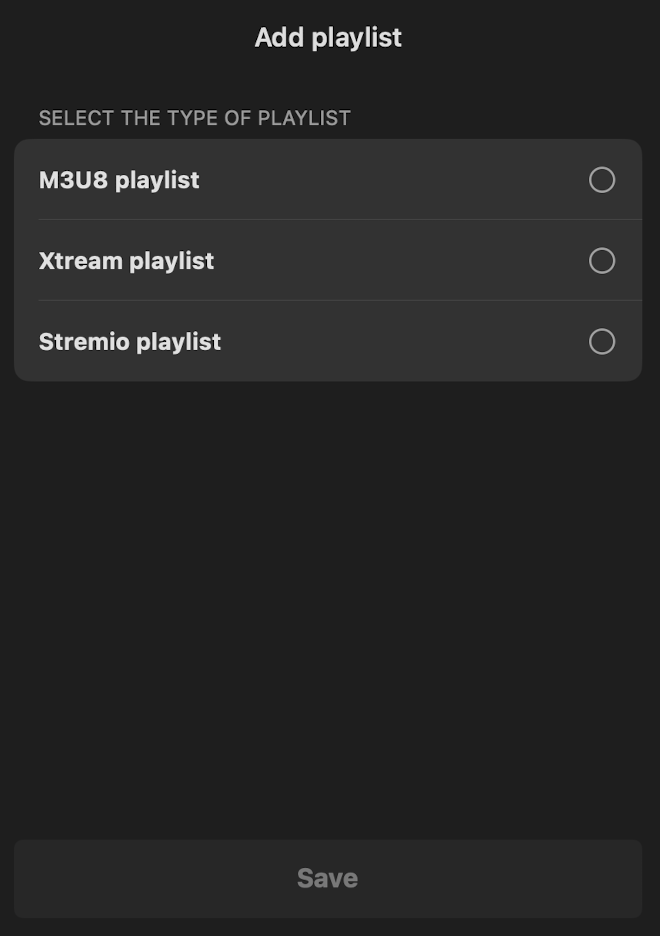Click the divider between M3U8 and Xtream rows
660x936 pixels.
340,220
